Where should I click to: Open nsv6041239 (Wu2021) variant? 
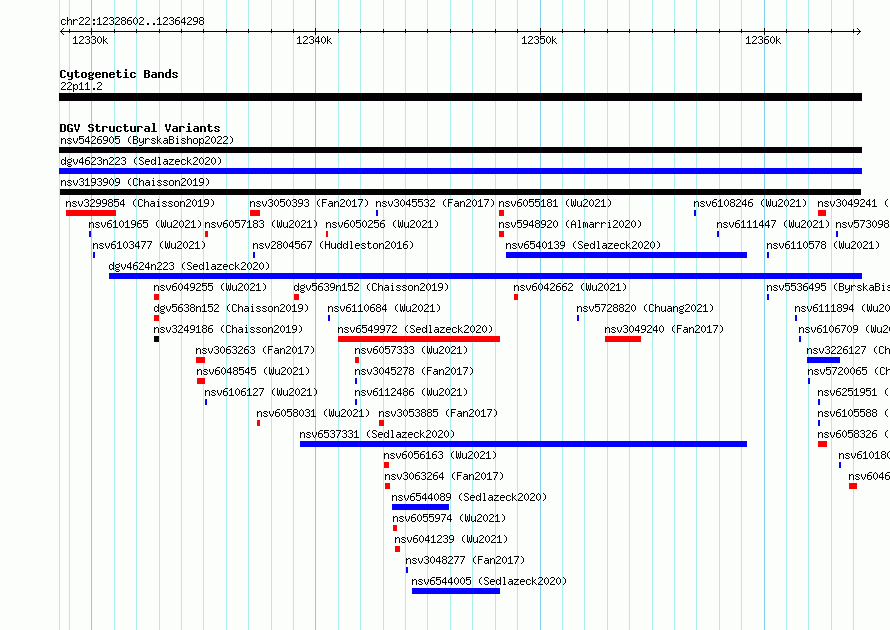(x=451, y=539)
